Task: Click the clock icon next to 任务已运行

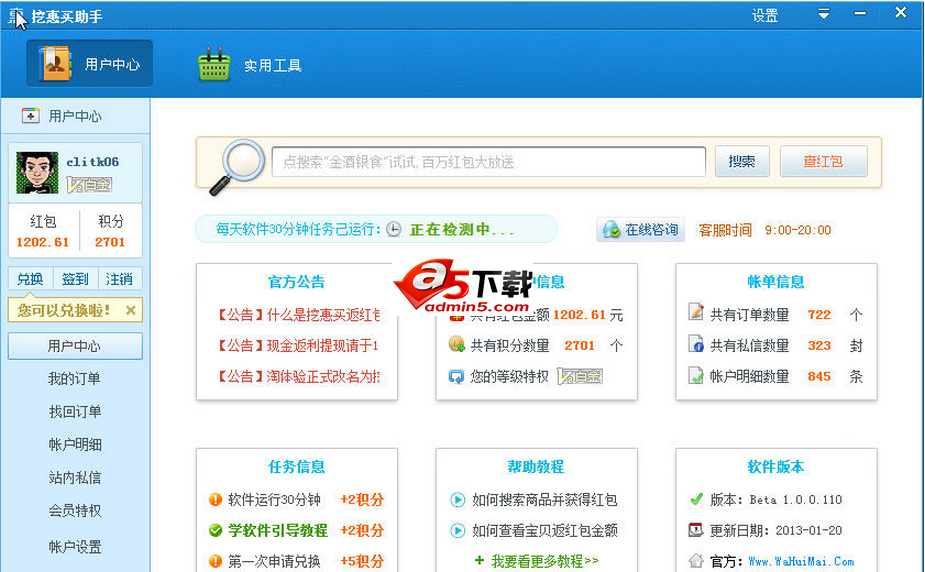Action: 393,229
